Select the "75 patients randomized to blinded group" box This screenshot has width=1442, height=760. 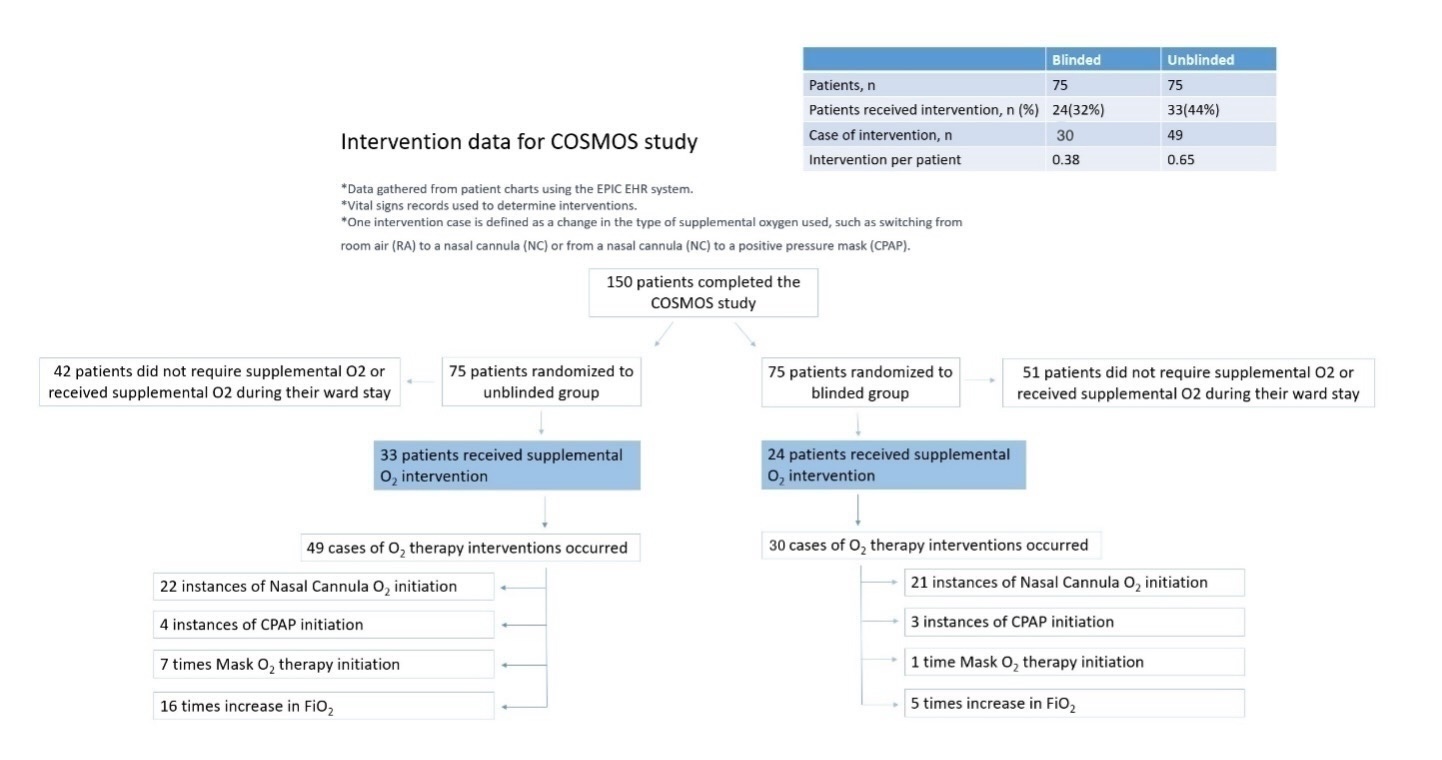pos(859,382)
